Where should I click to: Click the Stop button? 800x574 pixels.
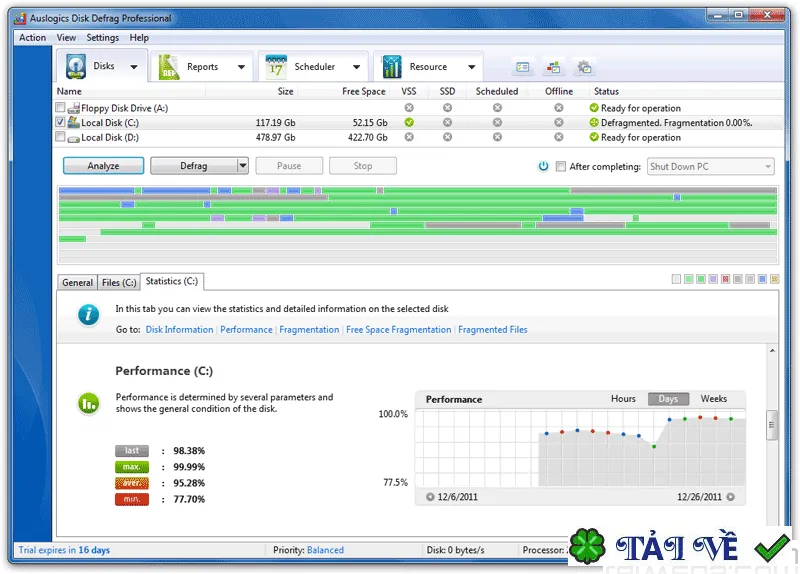click(363, 166)
